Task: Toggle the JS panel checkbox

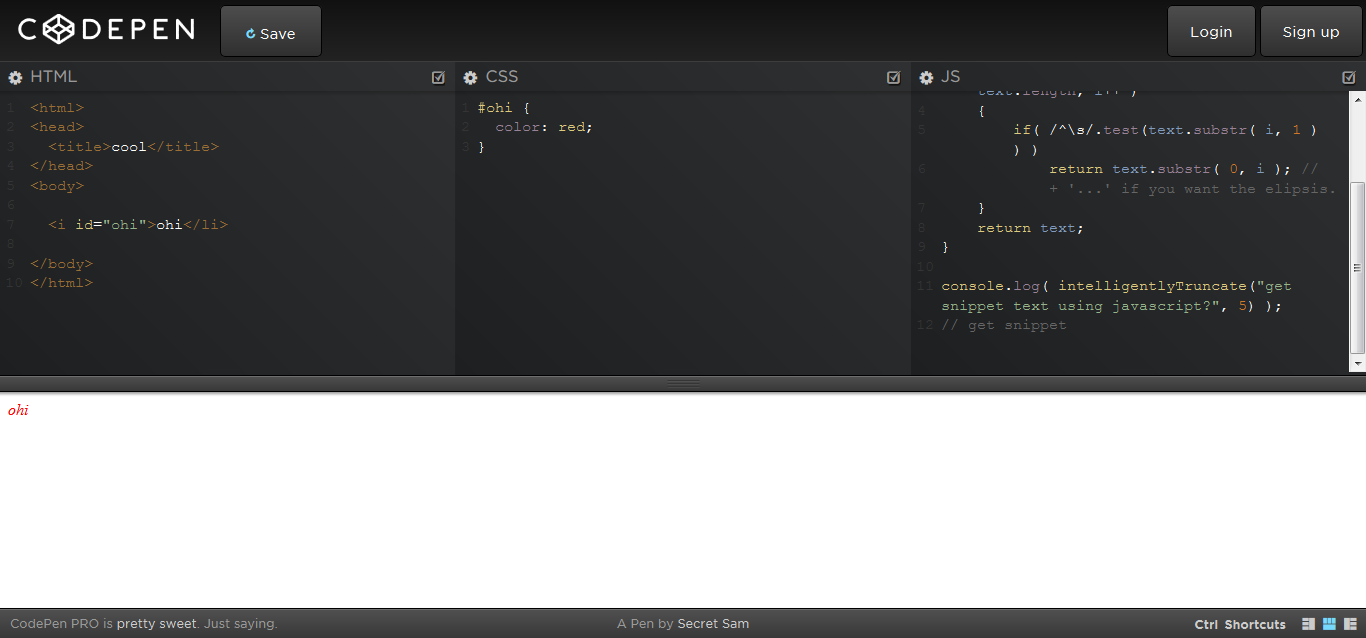Action: point(1349,77)
